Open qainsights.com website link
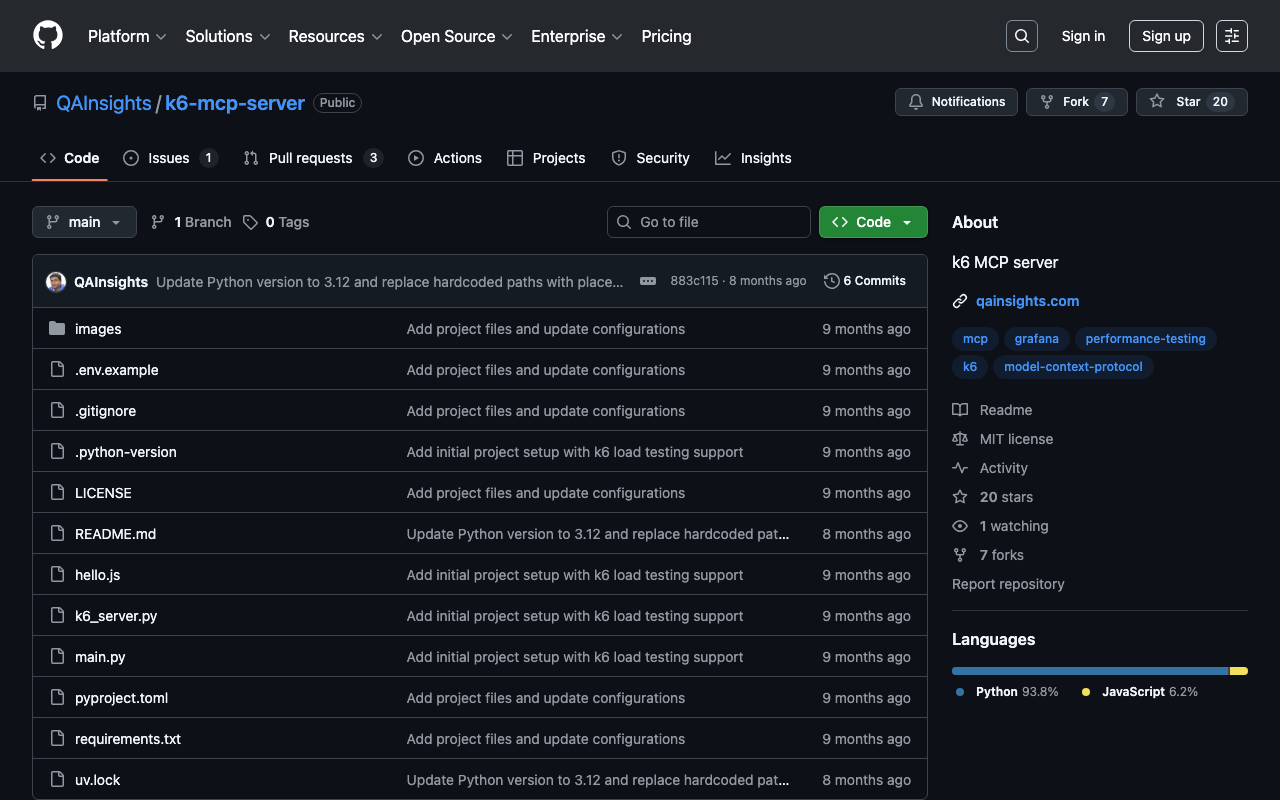This screenshot has width=1280, height=800. (1027, 301)
